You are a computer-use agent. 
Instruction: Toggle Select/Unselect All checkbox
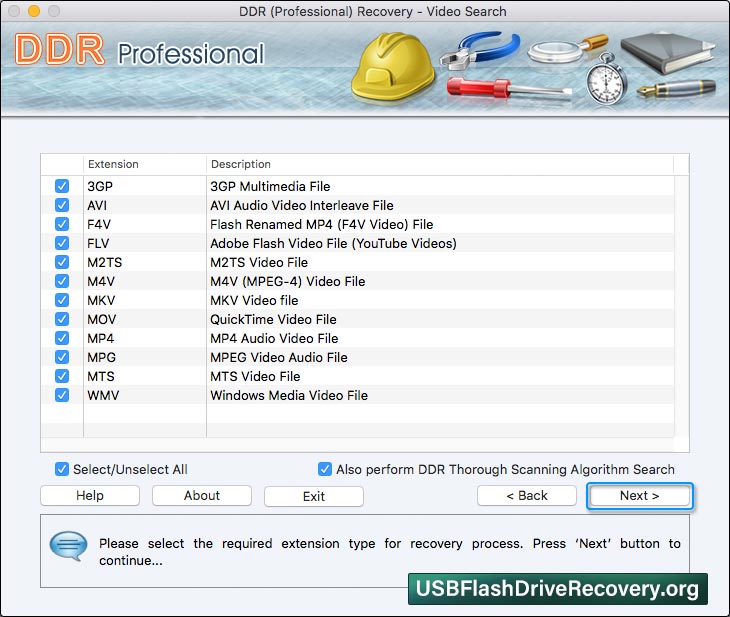click(61, 469)
